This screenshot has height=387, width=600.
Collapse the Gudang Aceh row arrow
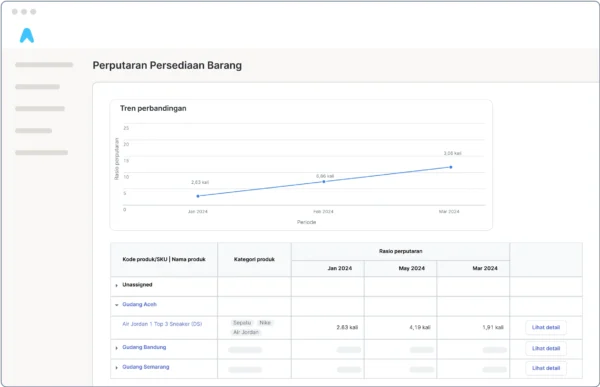coord(116,305)
